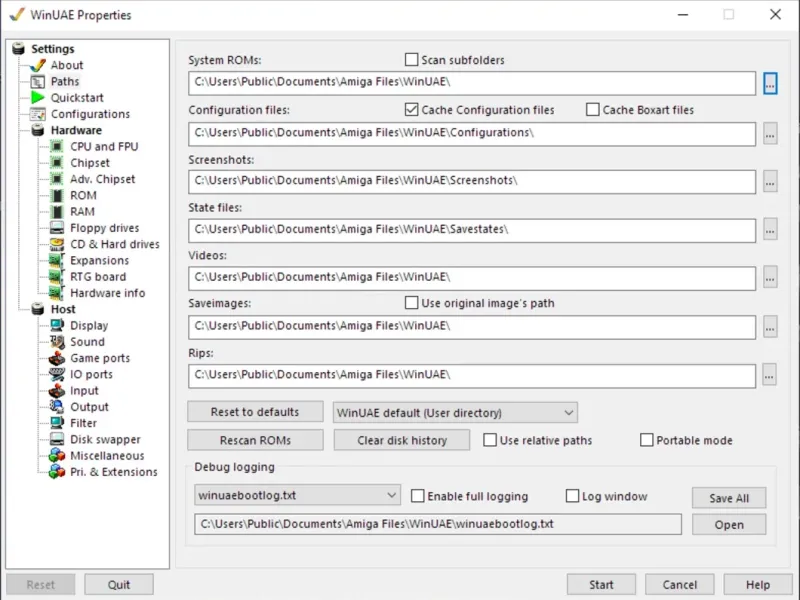
Task: Start the emulation
Action: pos(602,585)
